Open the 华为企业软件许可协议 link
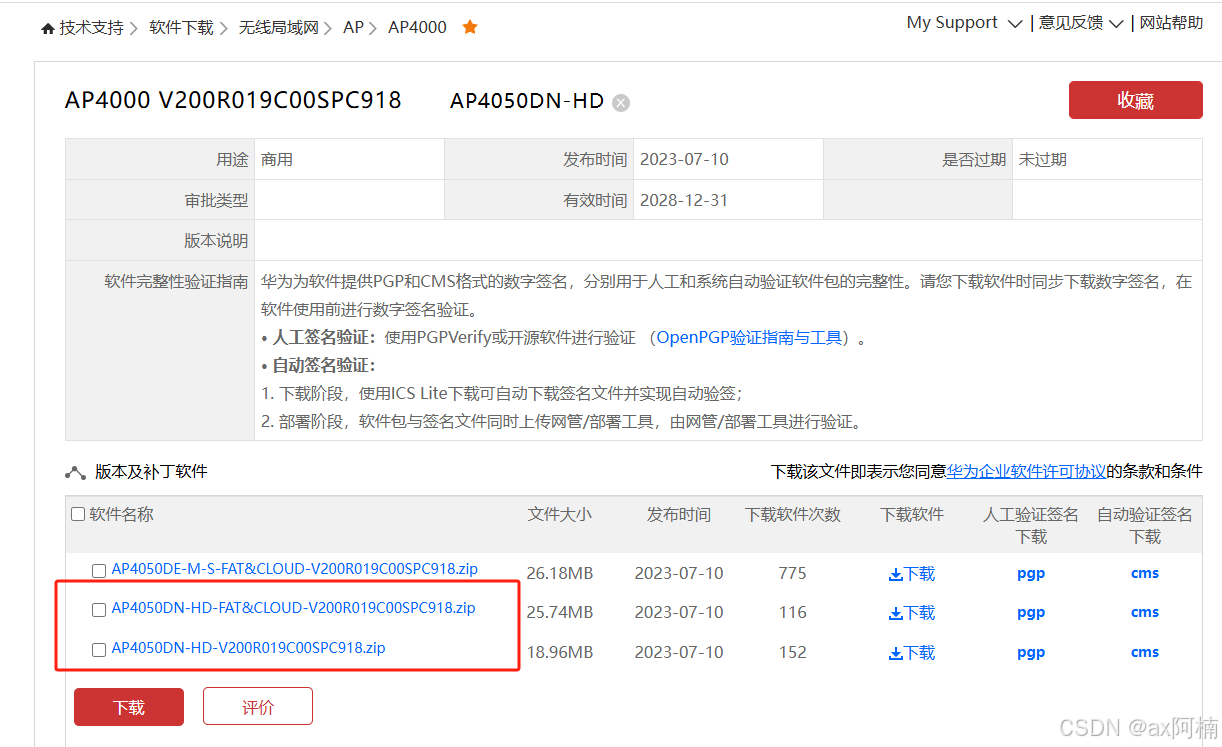The height and width of the screenshot is (747, 1222). [1026, 472]
